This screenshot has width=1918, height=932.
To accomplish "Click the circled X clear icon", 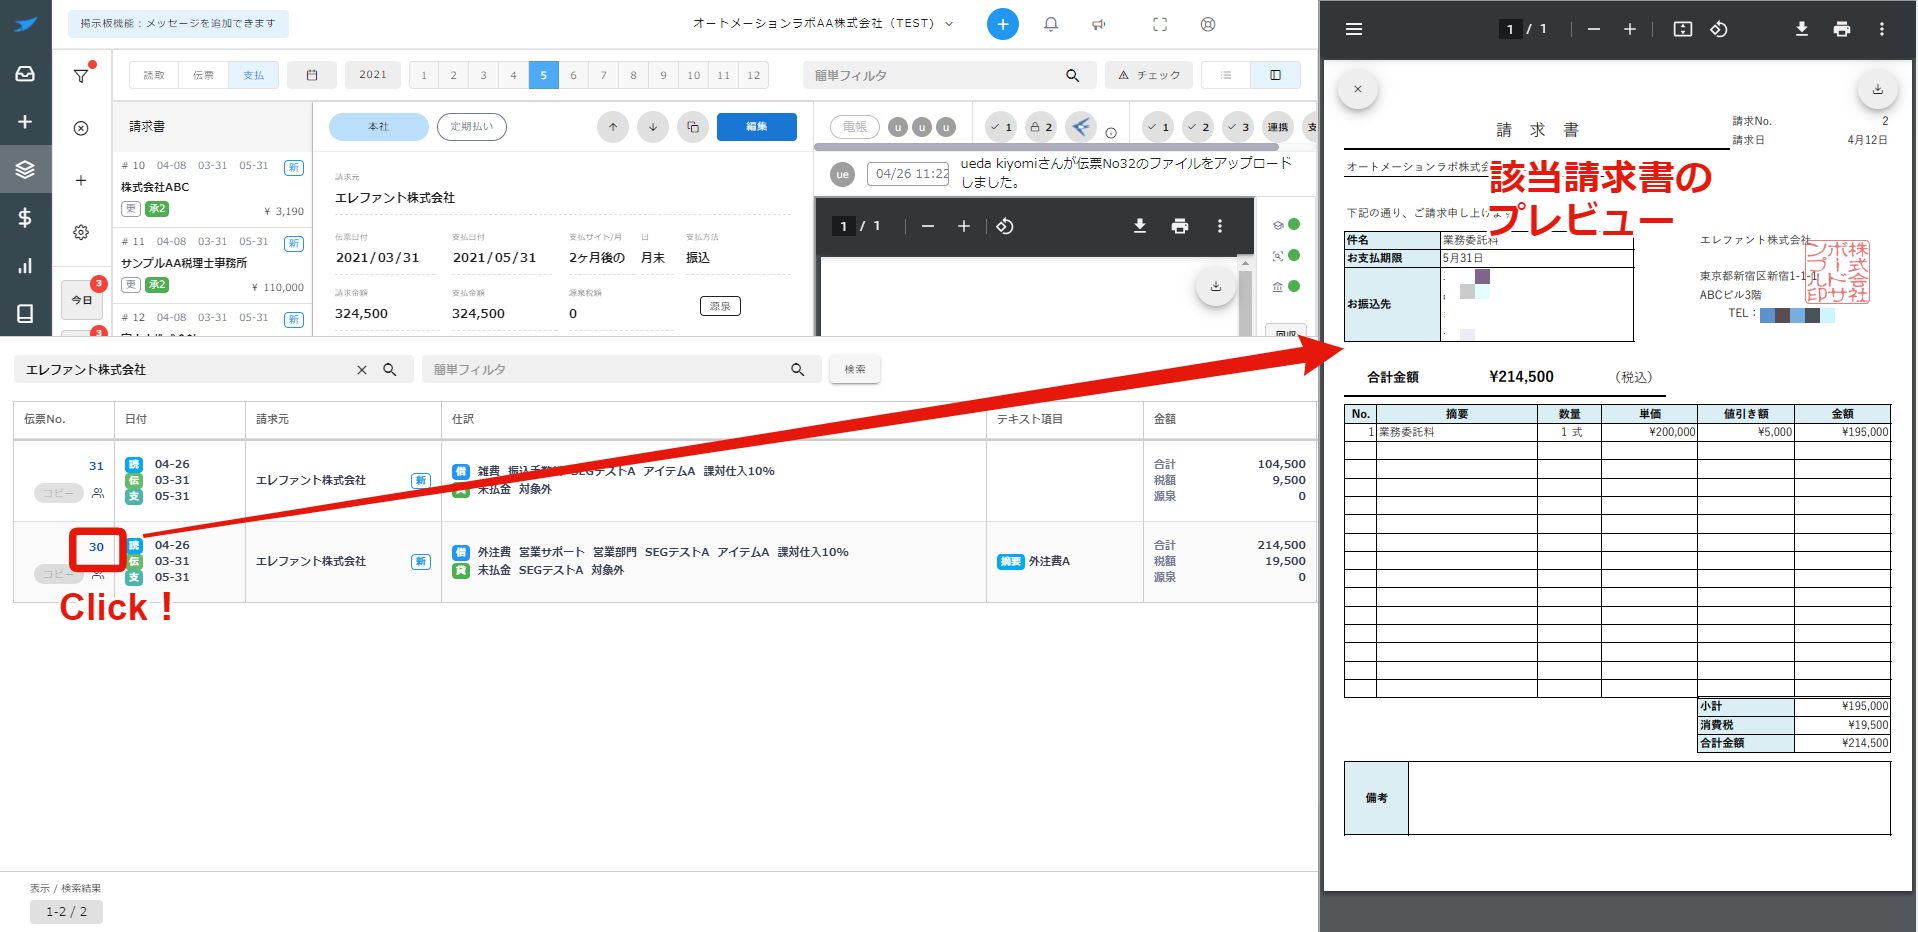I will click(x=81, y=128).
